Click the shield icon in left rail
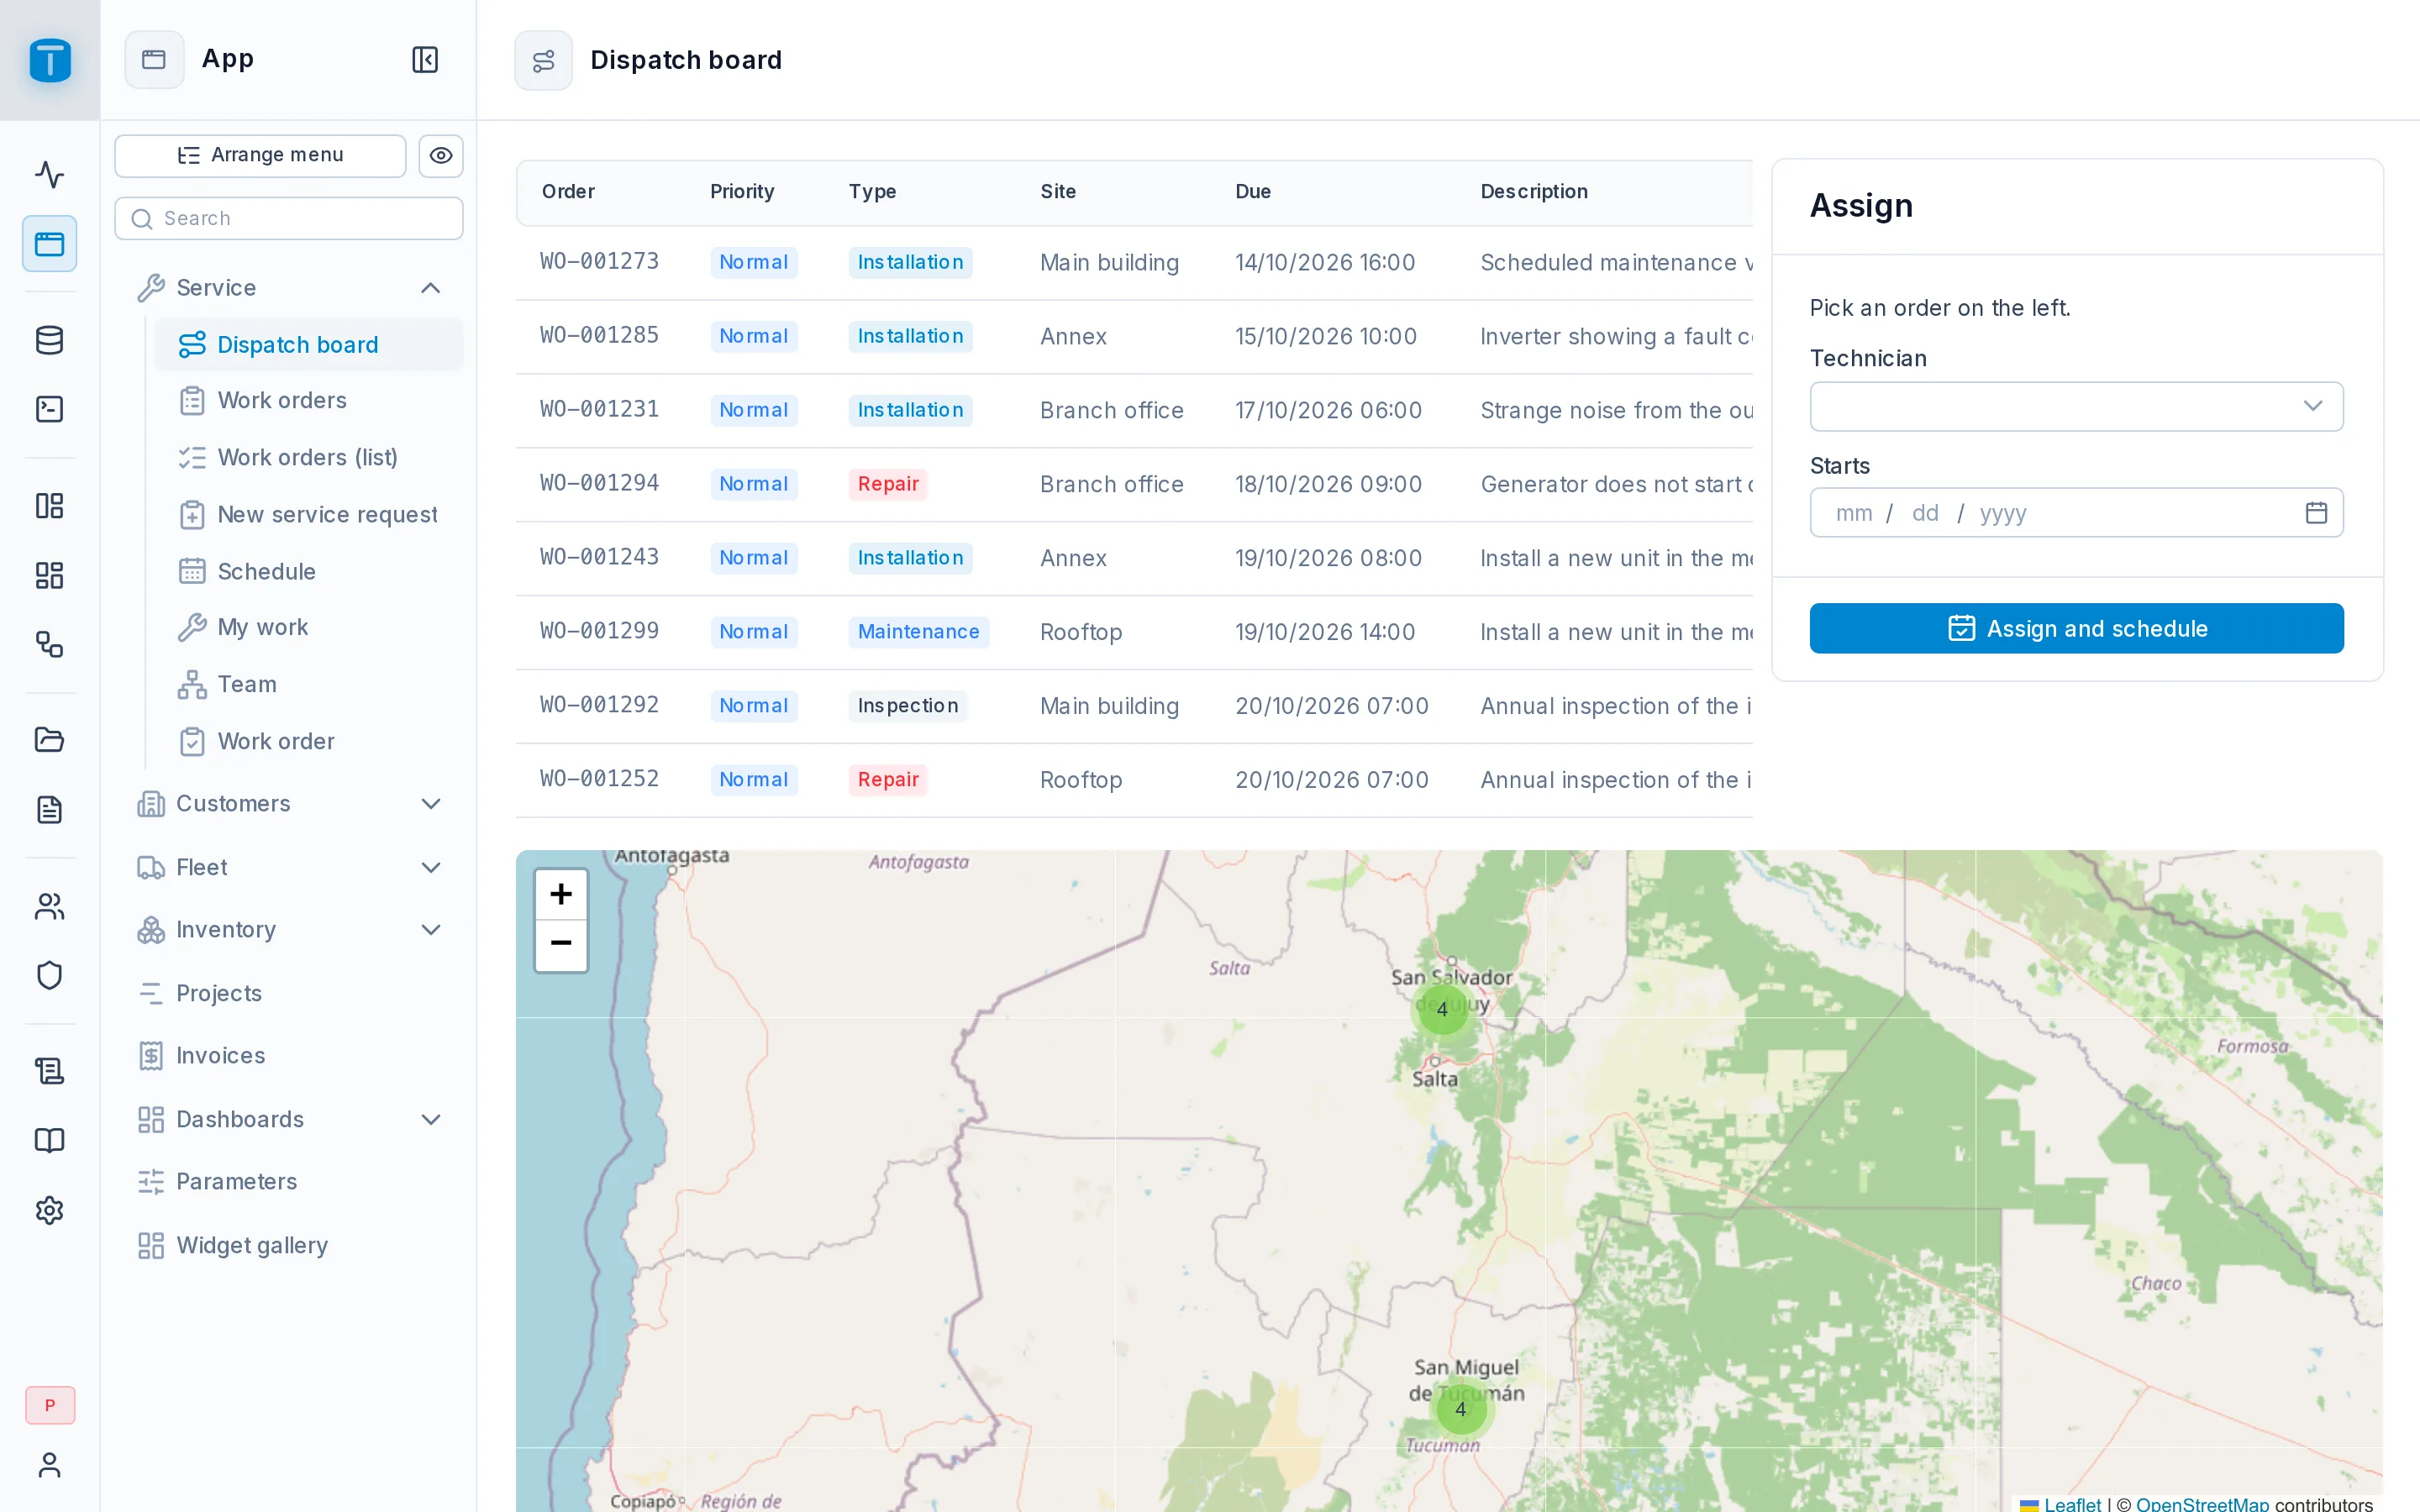Screen dimensions: 2420x1512 (49, 975)
